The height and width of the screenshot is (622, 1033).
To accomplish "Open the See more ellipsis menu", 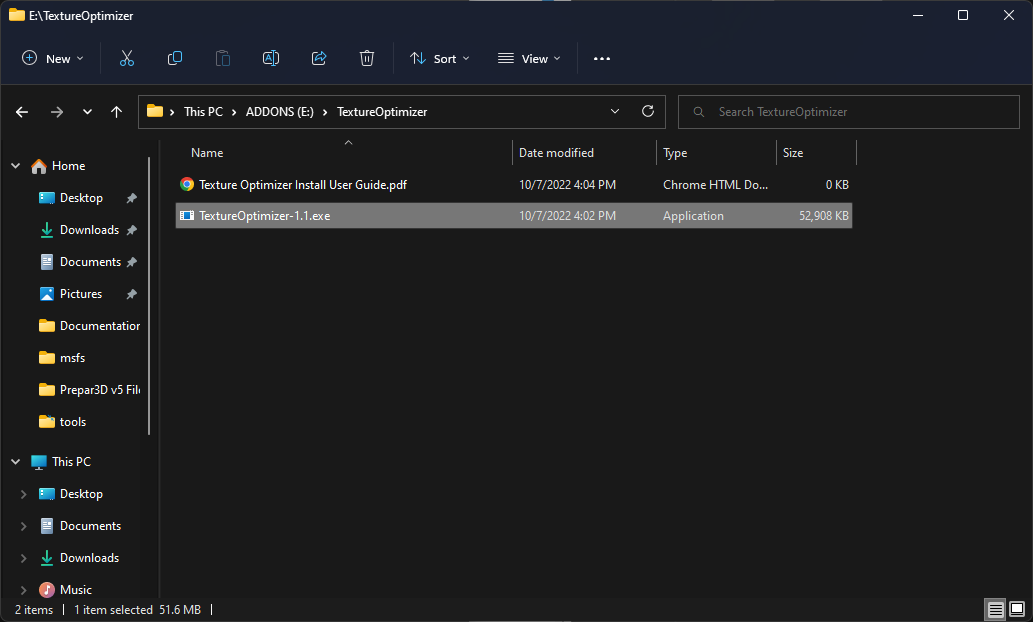I will coord(601,59).
